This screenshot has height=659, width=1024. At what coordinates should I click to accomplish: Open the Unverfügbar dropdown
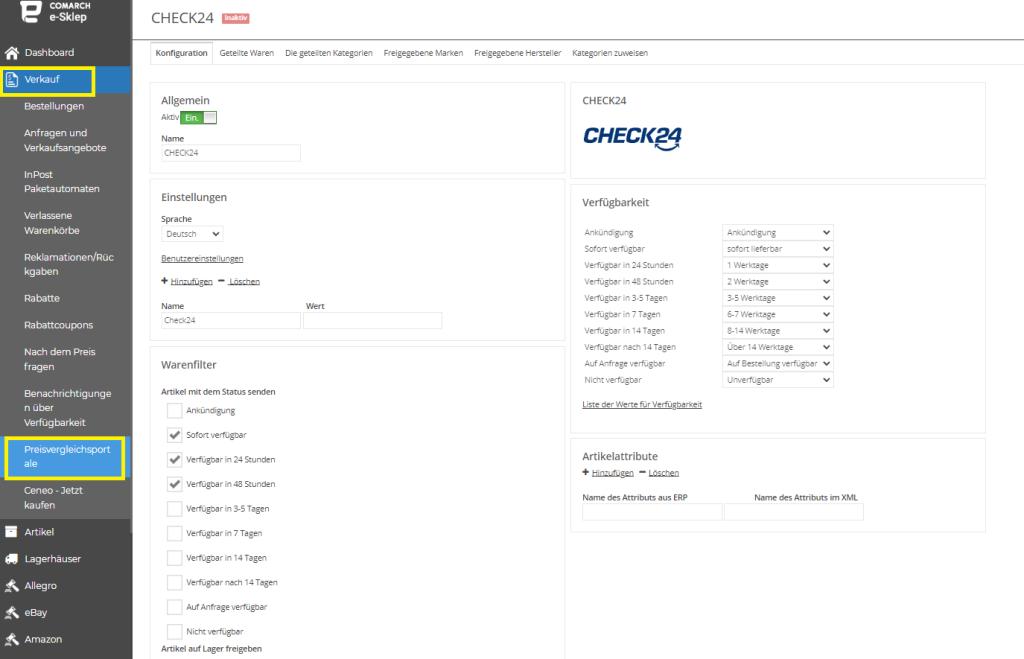click(778, 379)
